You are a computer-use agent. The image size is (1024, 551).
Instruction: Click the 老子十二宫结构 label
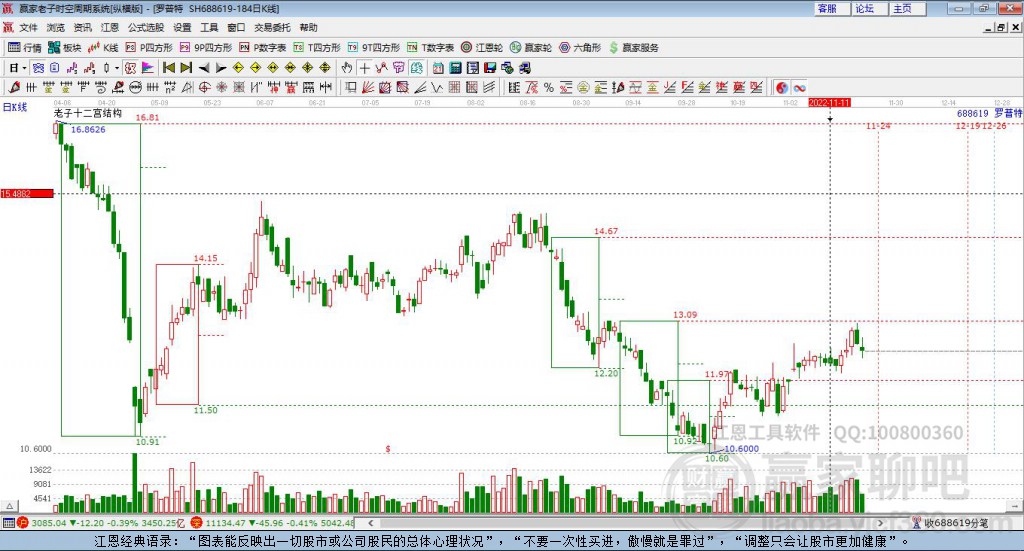tap(88, 113)
